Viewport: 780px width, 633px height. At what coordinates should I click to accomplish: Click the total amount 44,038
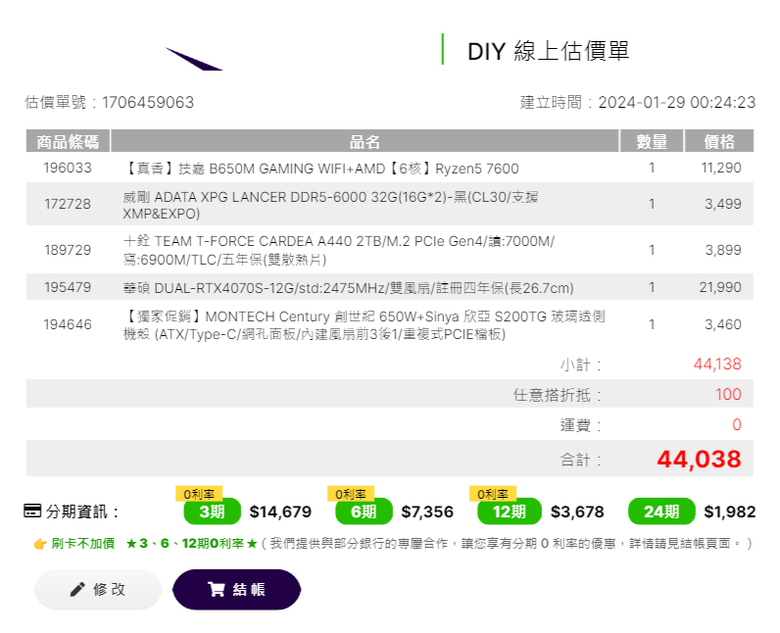[x=699, y=459]
